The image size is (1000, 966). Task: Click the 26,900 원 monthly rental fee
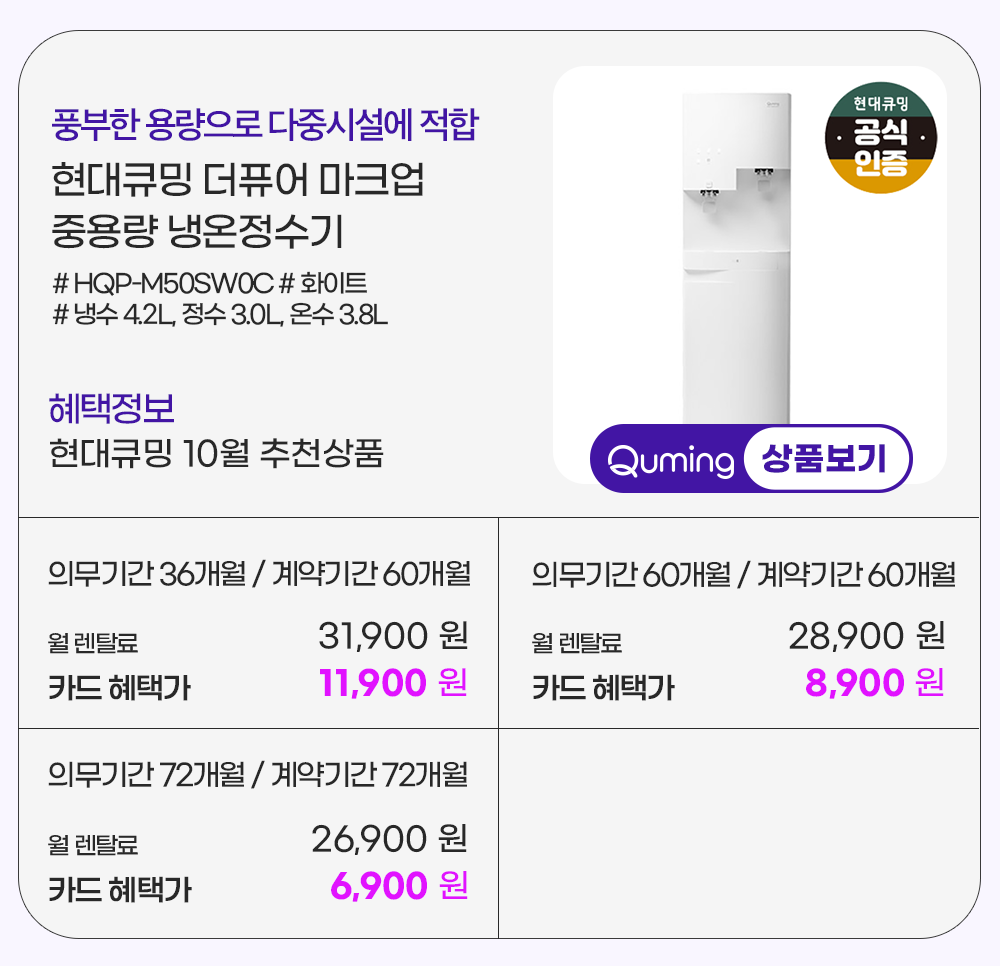pyautogui.click(x=390, y=839)
